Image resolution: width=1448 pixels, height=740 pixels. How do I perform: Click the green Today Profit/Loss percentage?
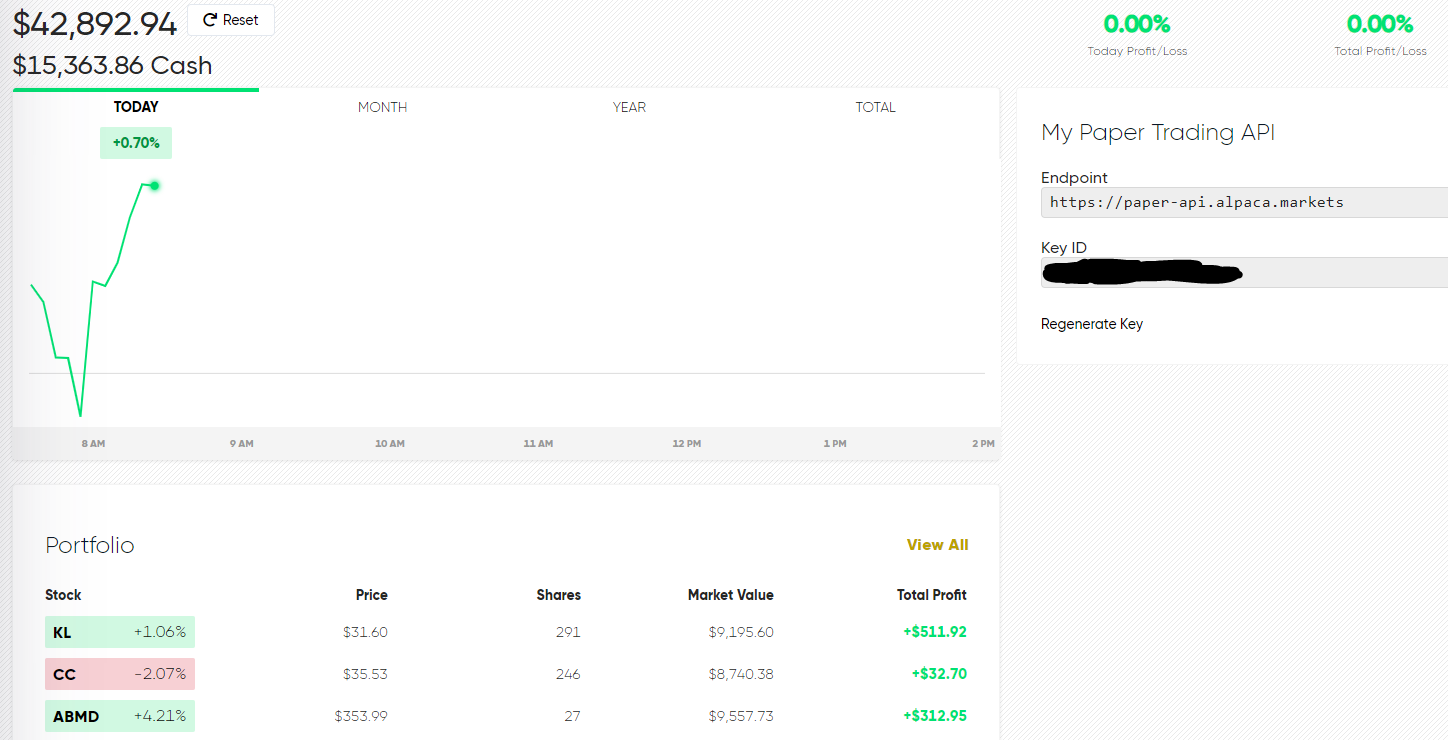click(1136, 23)
